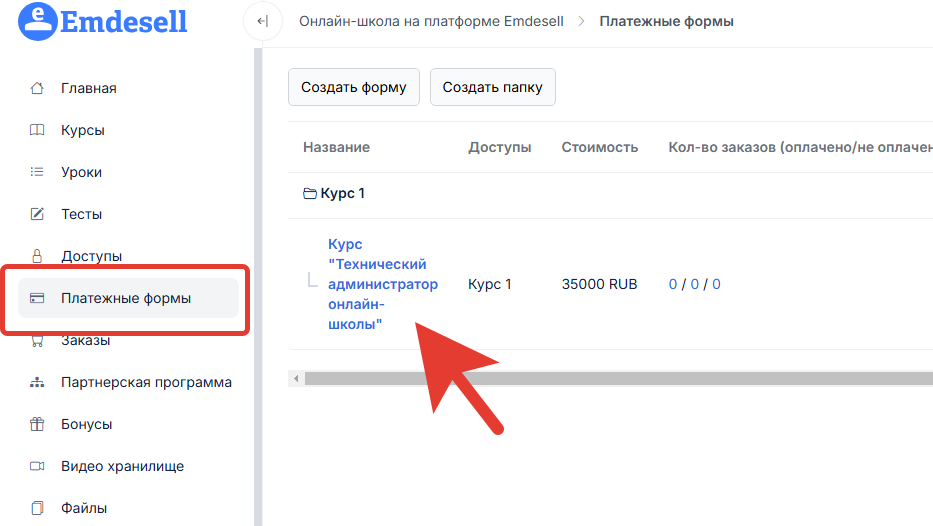
Task: Click the Создать форму button
Action: point(354,87)
